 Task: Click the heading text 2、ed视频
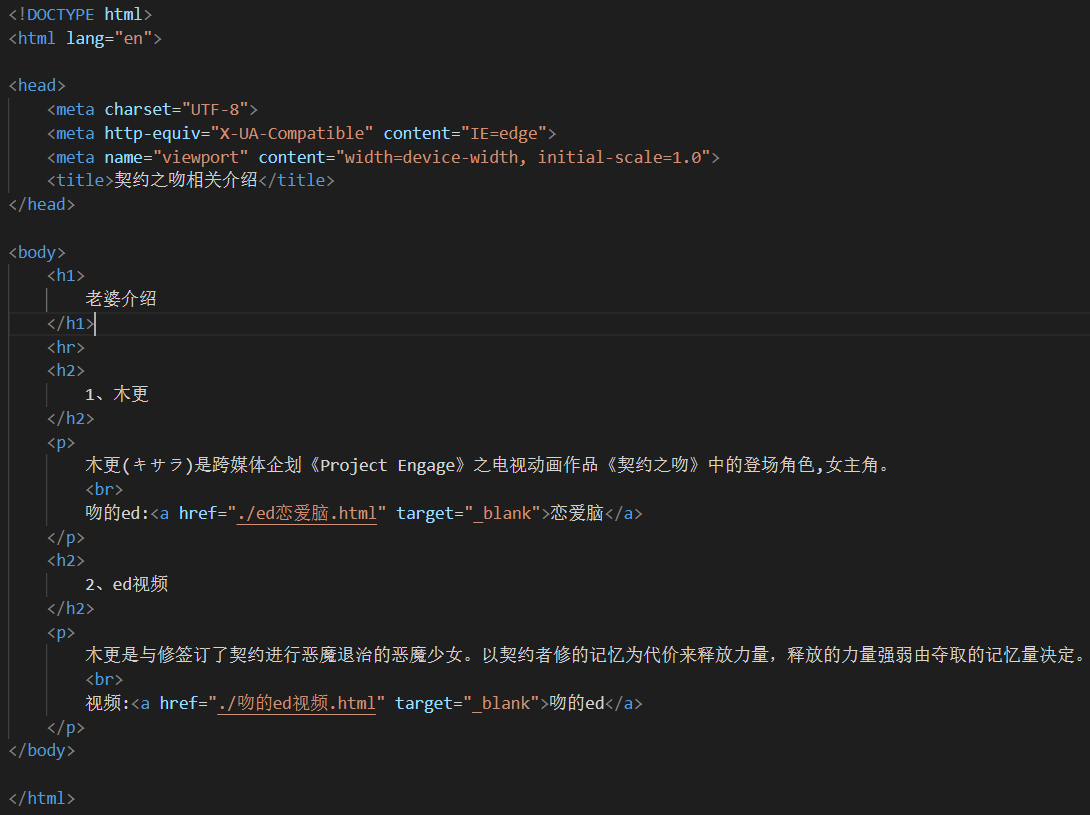click(127, 585)
